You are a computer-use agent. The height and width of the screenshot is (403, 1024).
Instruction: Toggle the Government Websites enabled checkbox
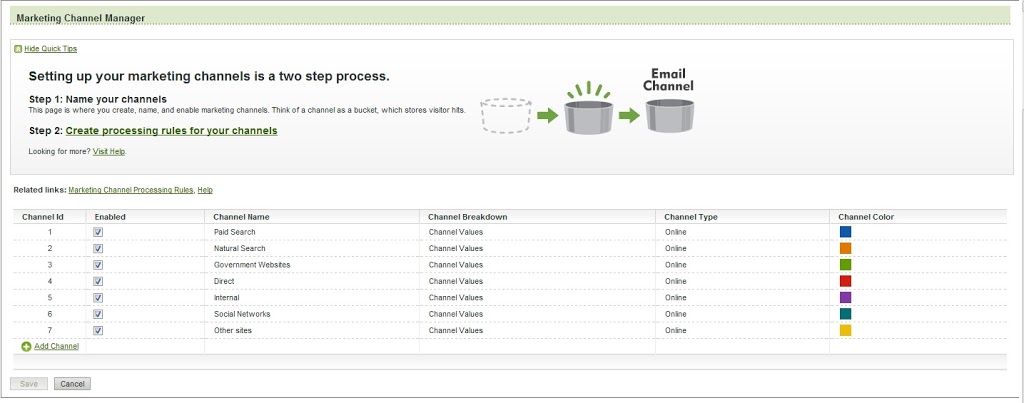point(98,265)
